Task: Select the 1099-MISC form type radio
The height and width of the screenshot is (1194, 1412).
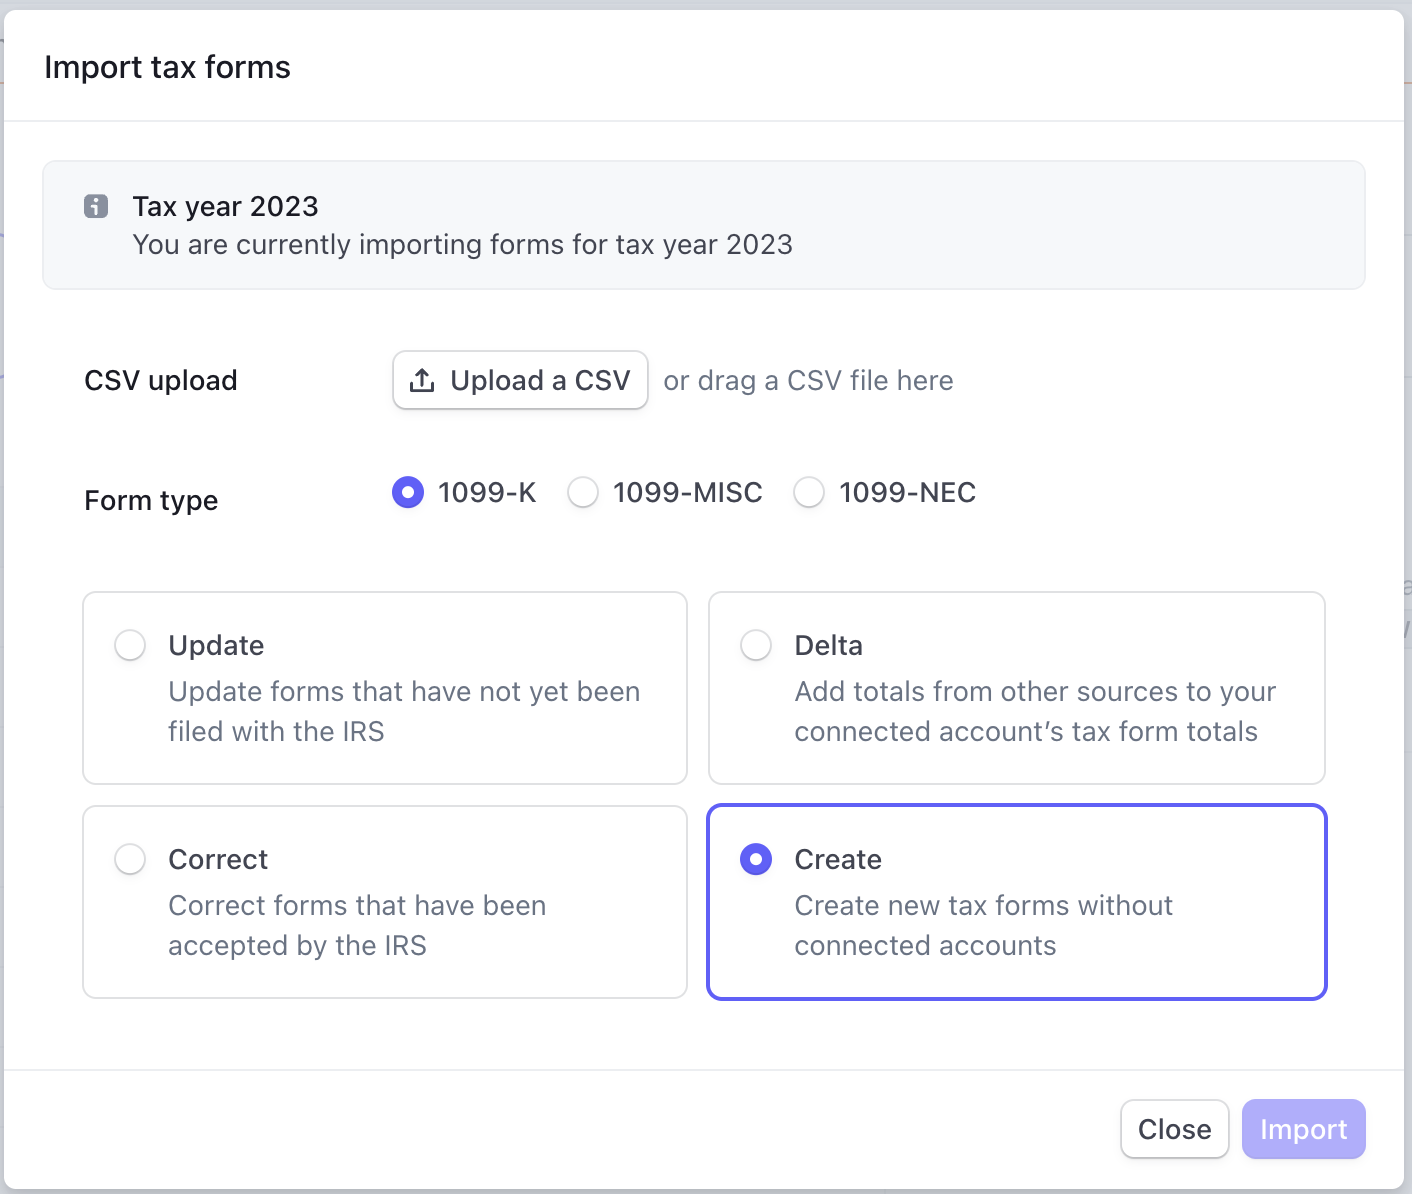Action: point(583,492)
